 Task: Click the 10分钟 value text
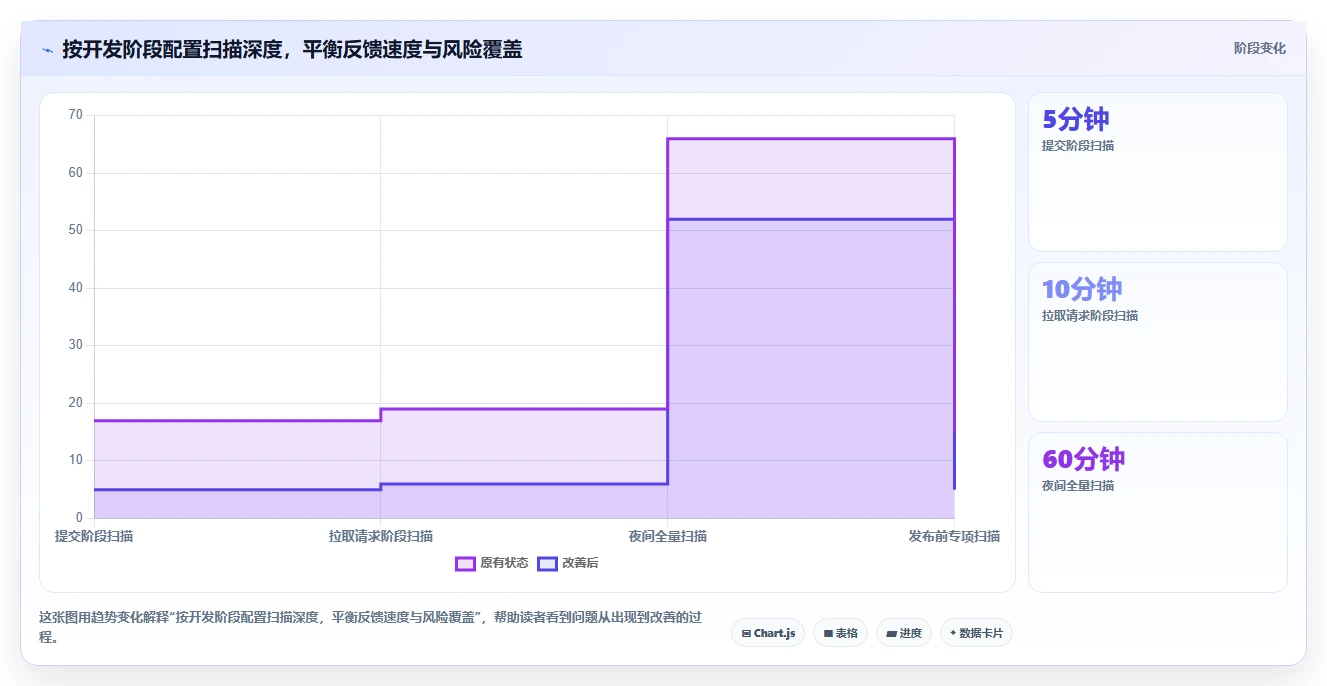click(x=1082, y=289)
